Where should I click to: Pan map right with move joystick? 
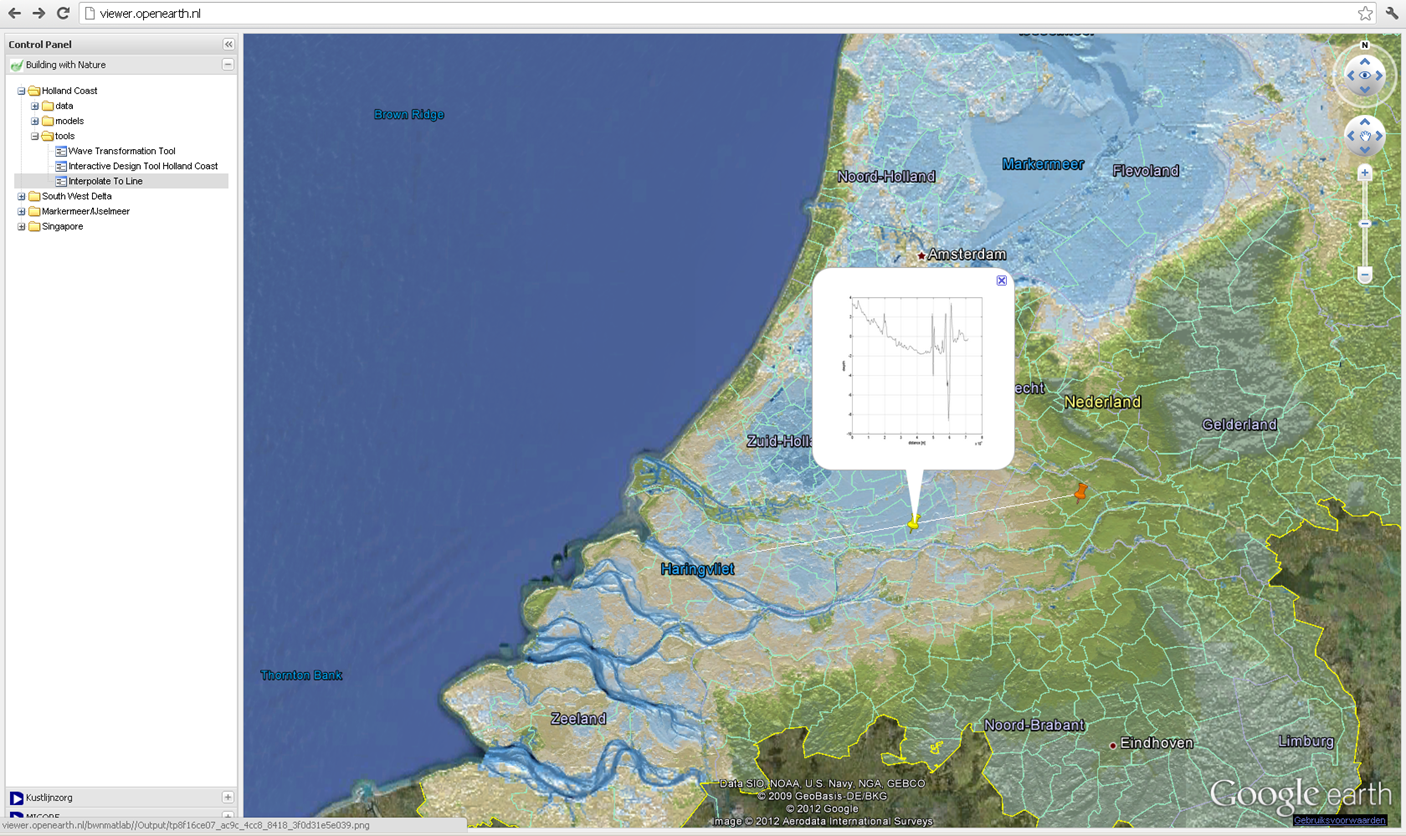[x=1379, y=136]
